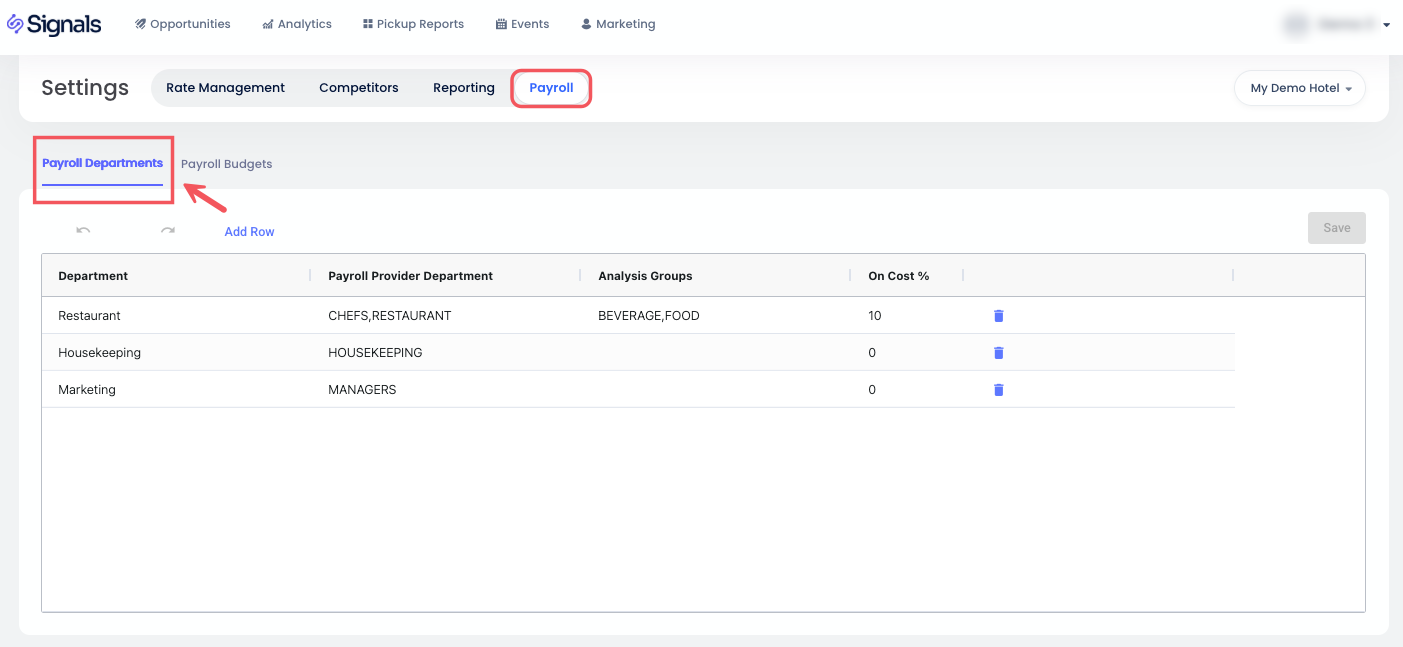Switch to Rate Management tab
Viewport: 1403px width, 647px height.
point(225,88)
